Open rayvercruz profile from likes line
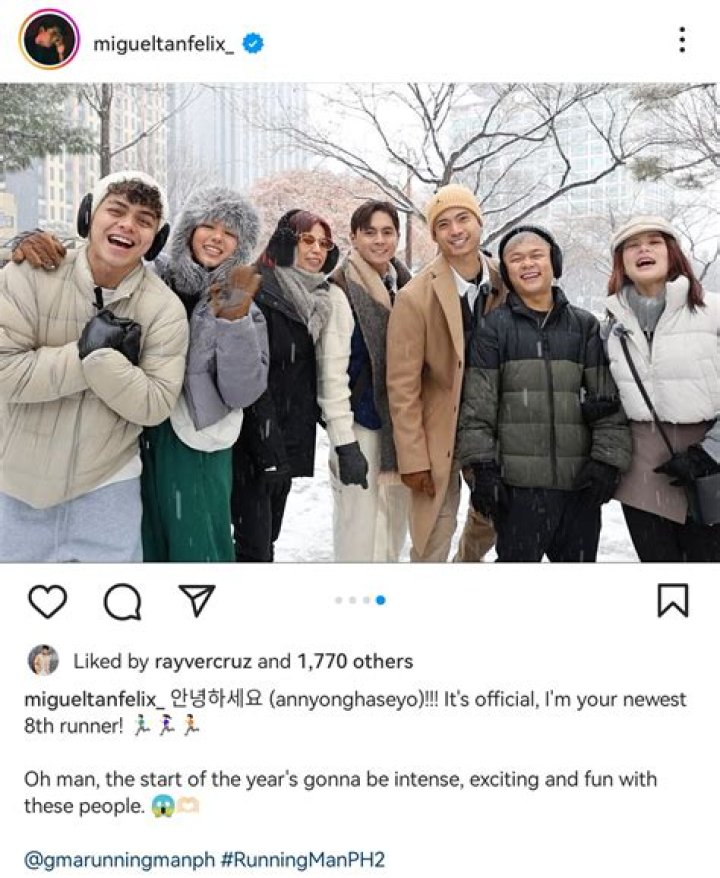 point(203,661)
